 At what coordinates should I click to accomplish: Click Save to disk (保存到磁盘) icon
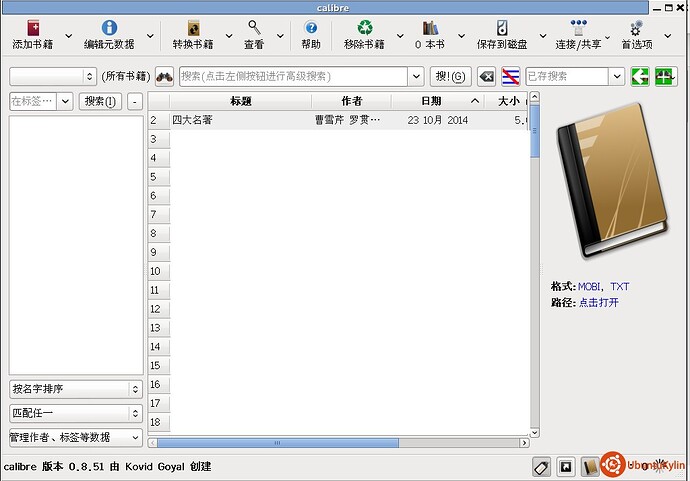tap(502, 28)
